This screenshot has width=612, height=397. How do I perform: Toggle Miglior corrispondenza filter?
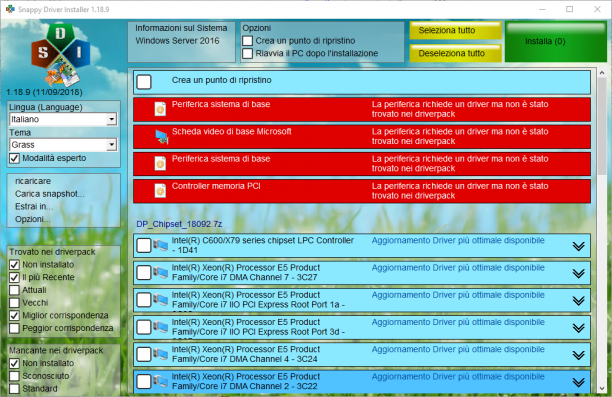tap(14, 315)
